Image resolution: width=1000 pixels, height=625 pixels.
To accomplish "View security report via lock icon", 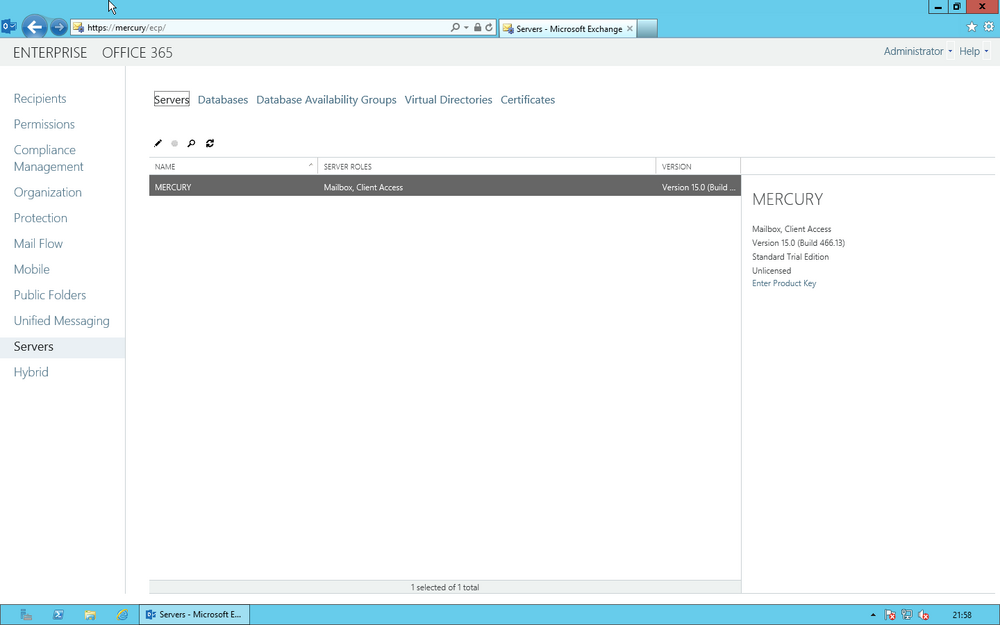I will pos(477,27).
